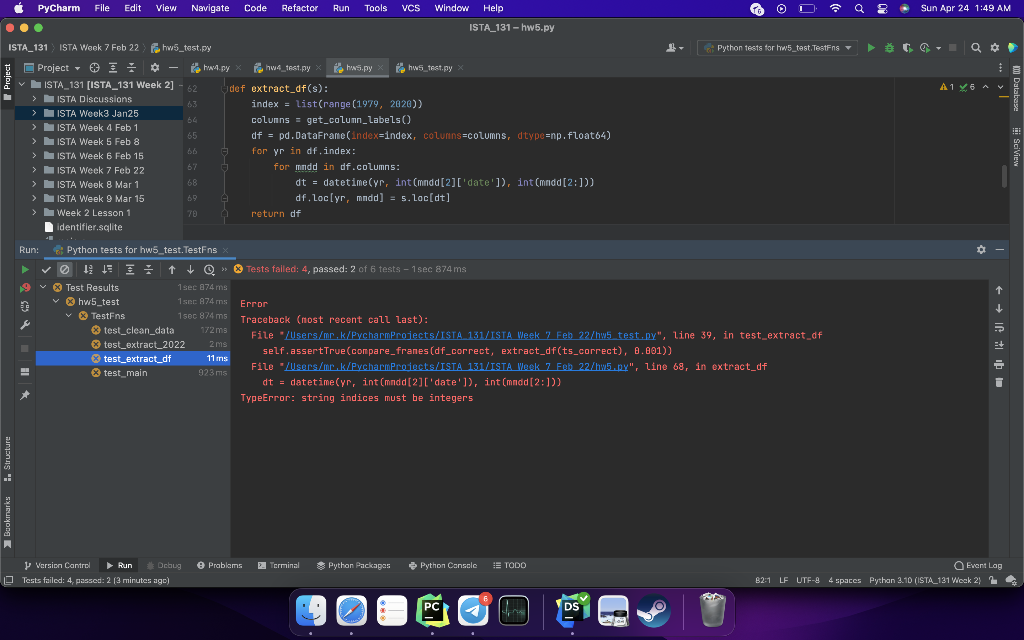Expand the ISTA Discussions folder
This screenshot has height=640, width=1024.
point(34,99)
